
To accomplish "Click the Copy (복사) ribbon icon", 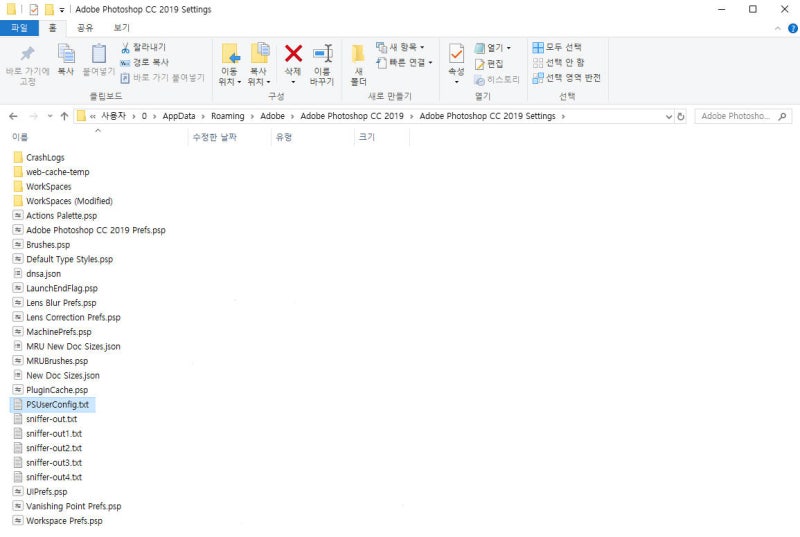I will point(66,54).
